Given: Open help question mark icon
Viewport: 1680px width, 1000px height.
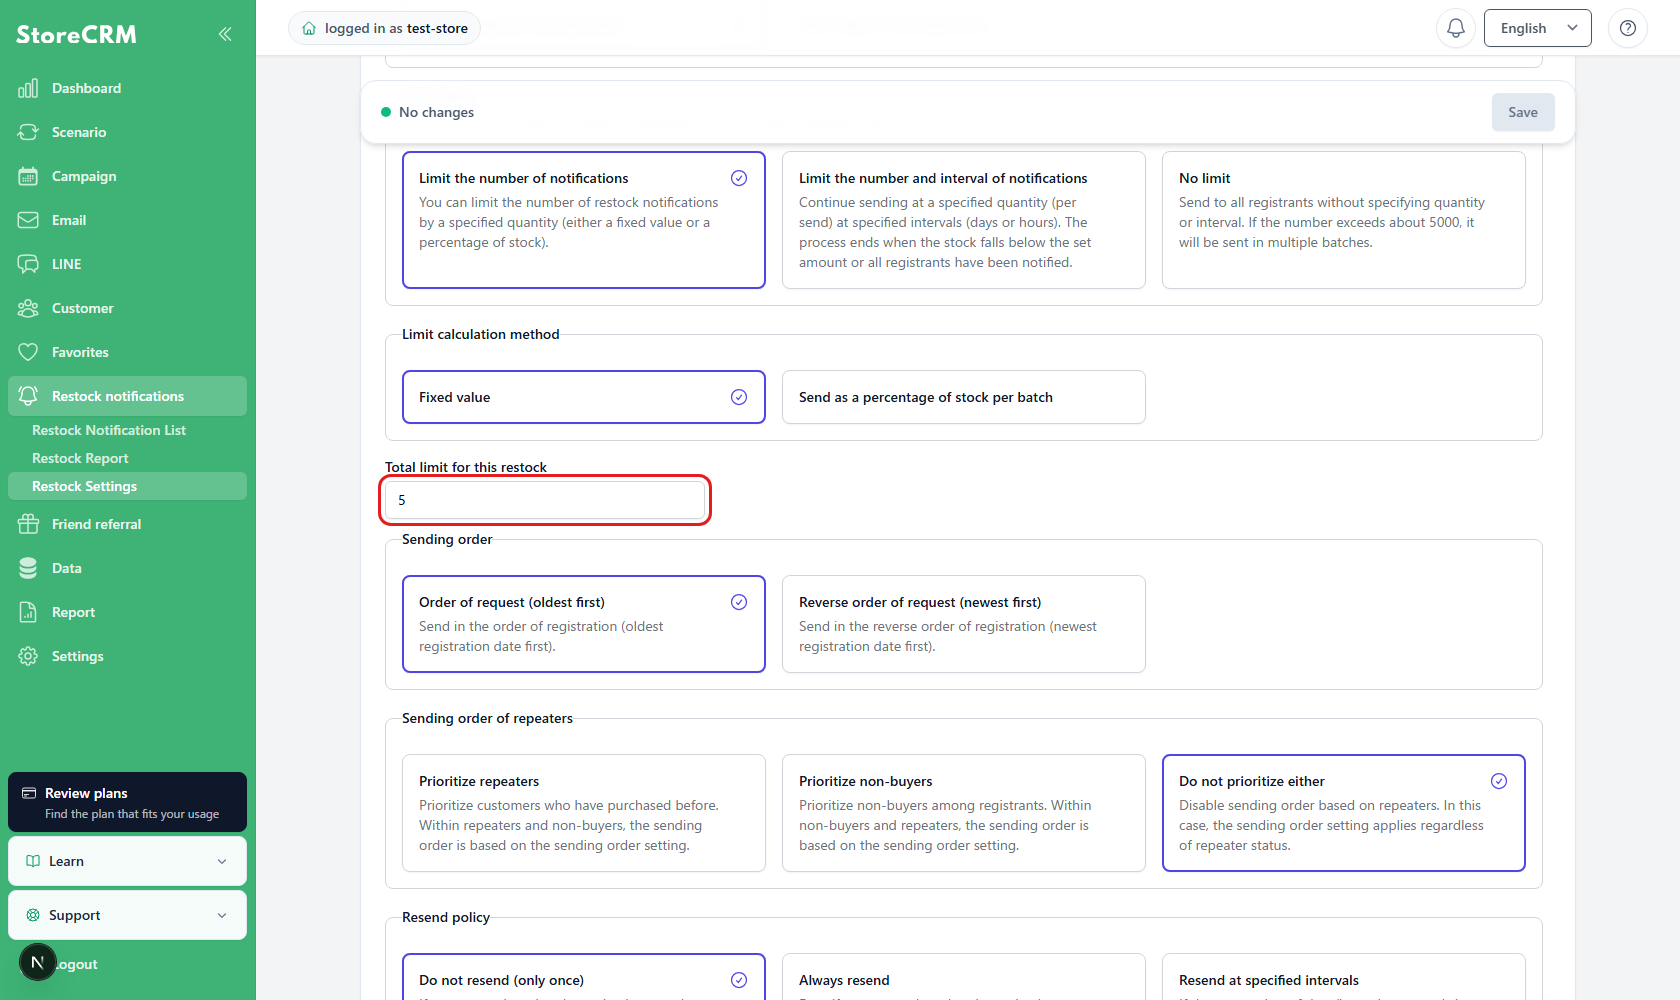Looking at the screenshot, I should 1628,28.
